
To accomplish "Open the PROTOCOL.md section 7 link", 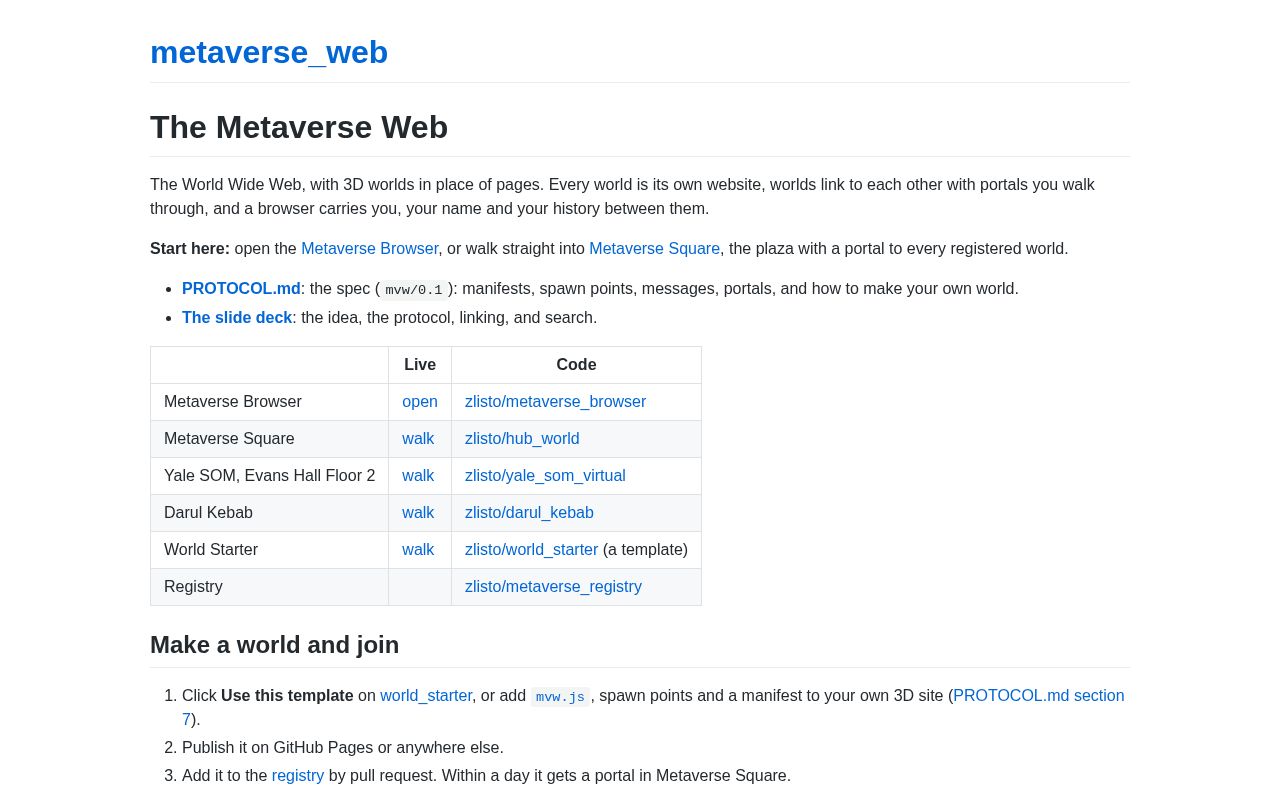I will coord(1038,695).
